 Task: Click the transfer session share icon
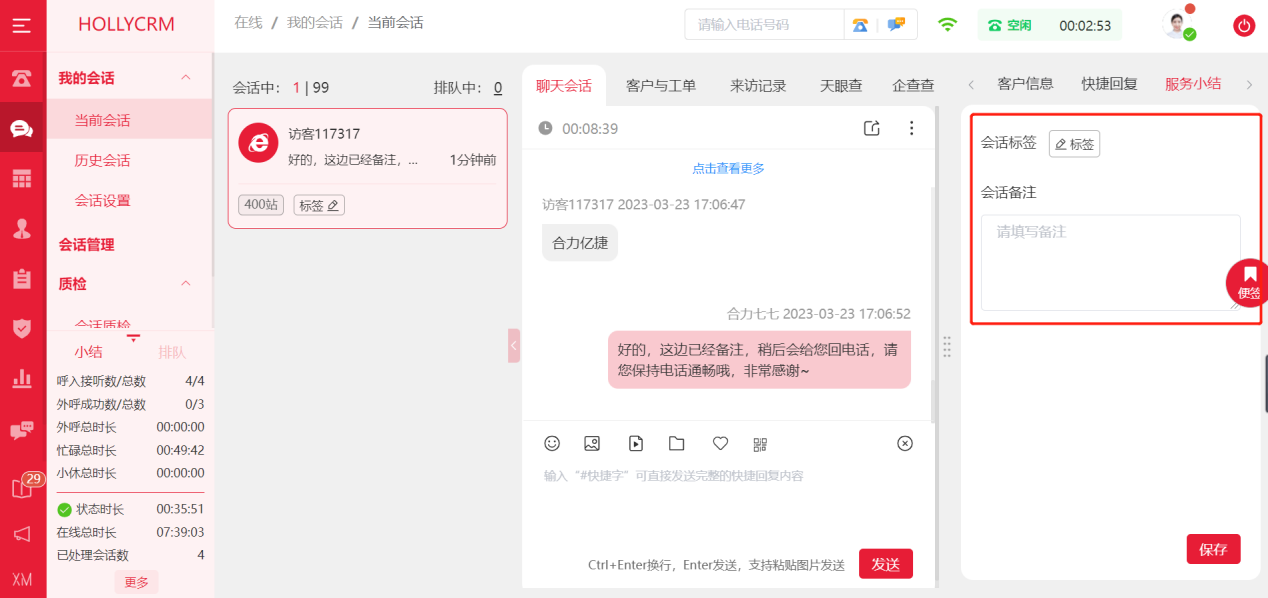point(872,128)
